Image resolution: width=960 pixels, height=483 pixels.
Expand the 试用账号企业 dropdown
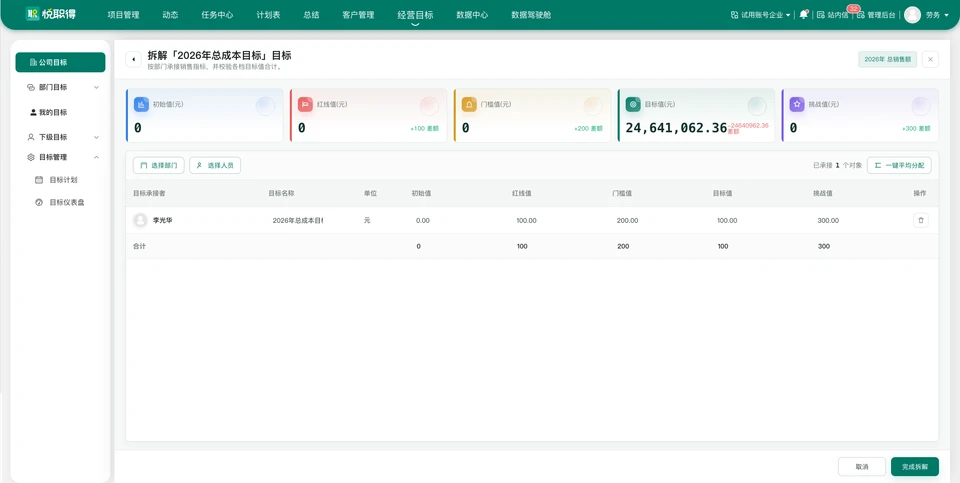point(760,15)
